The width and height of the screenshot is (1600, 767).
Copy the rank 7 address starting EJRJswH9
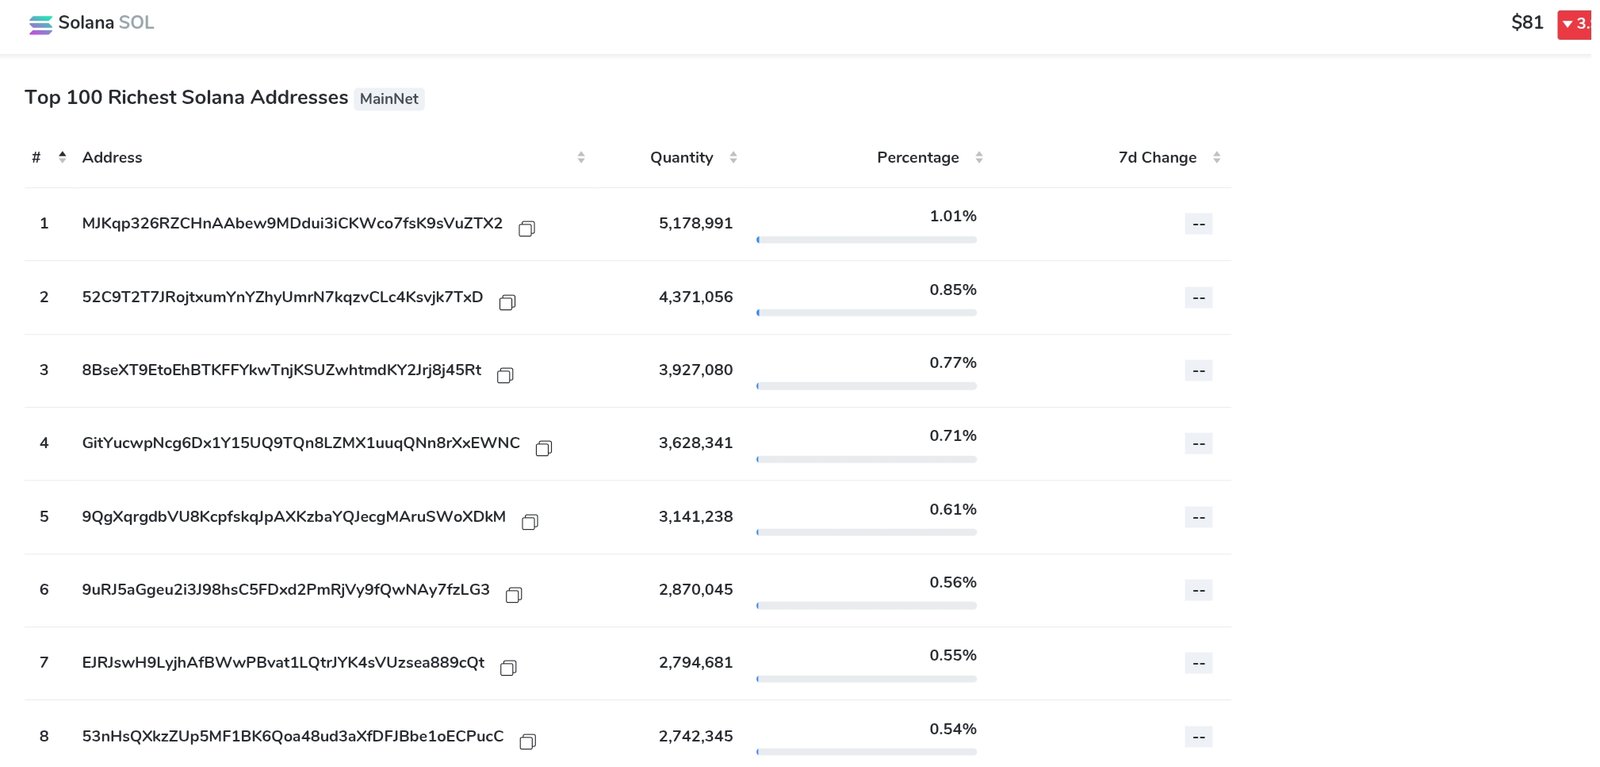tap(508, 668)
